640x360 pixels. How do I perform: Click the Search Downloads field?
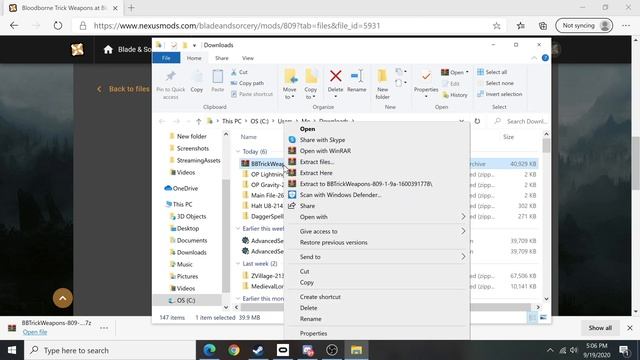tap(520, 121)
